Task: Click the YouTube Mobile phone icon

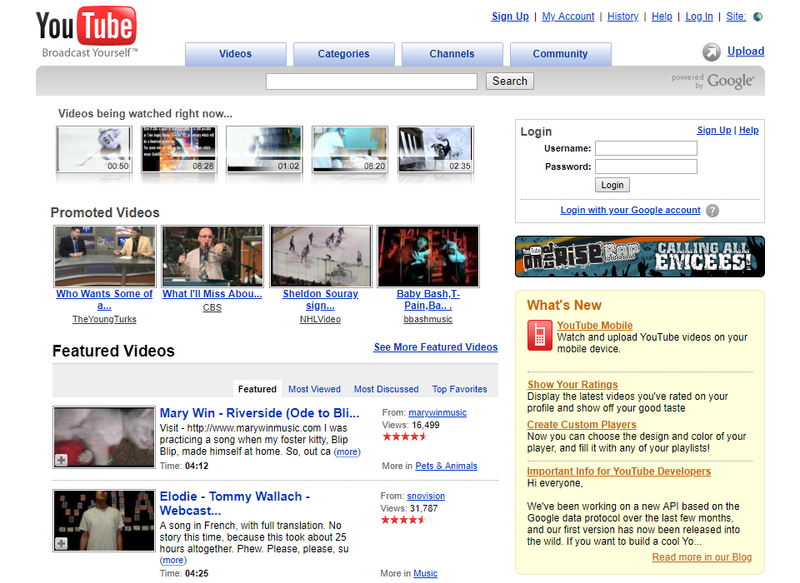Action: point(539,334)
